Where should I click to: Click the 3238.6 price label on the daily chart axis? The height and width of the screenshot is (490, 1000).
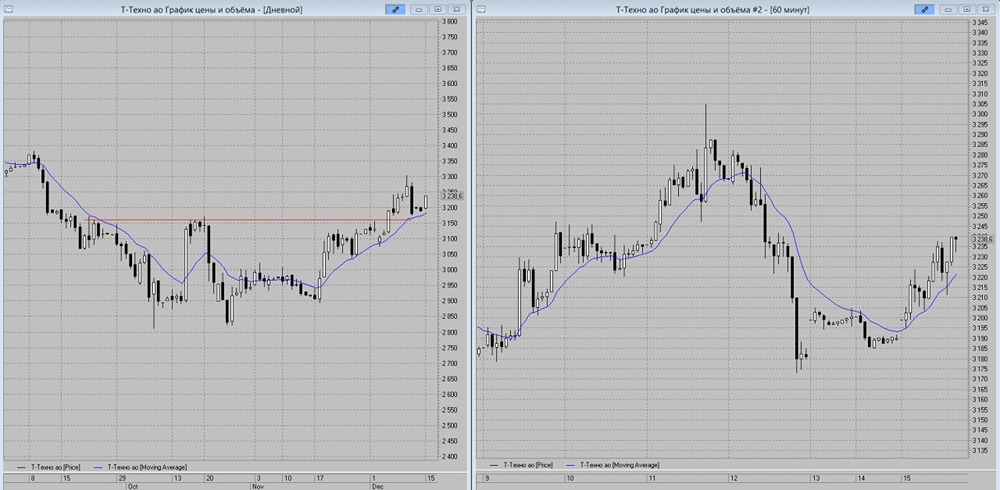[x=454, y=196]
